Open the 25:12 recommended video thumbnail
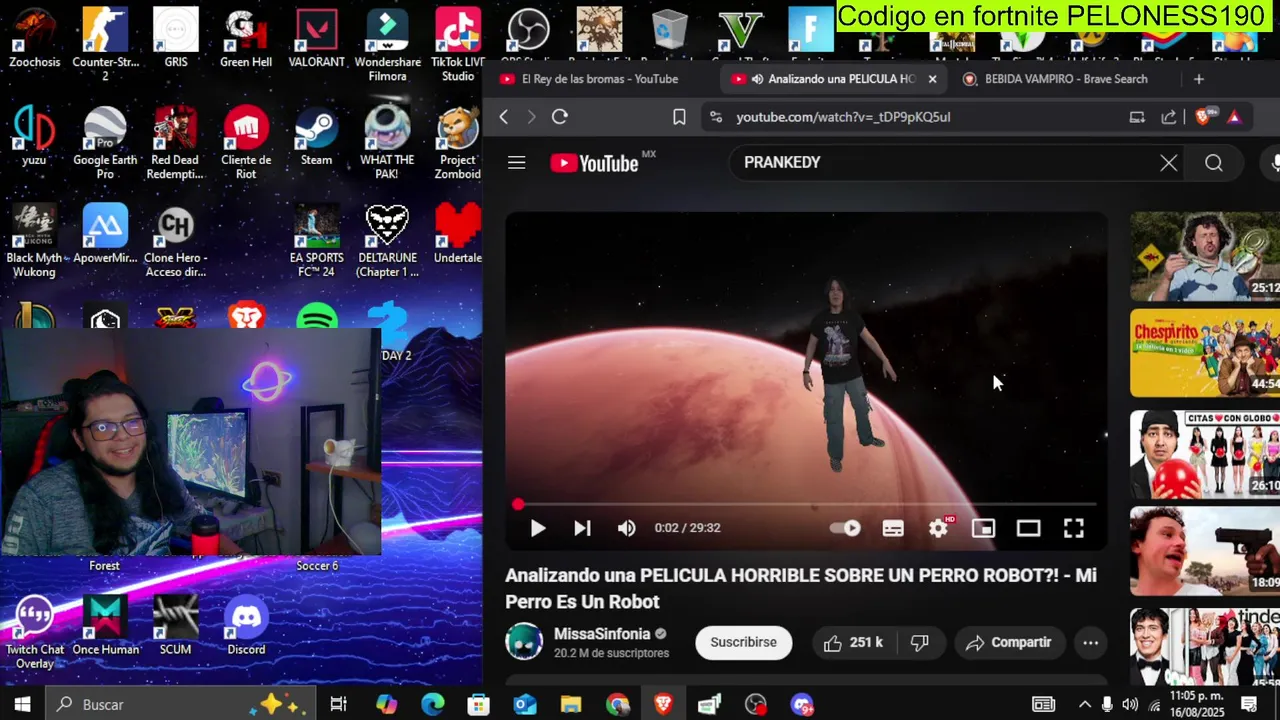1280x720 pixels. point(1205,256)
